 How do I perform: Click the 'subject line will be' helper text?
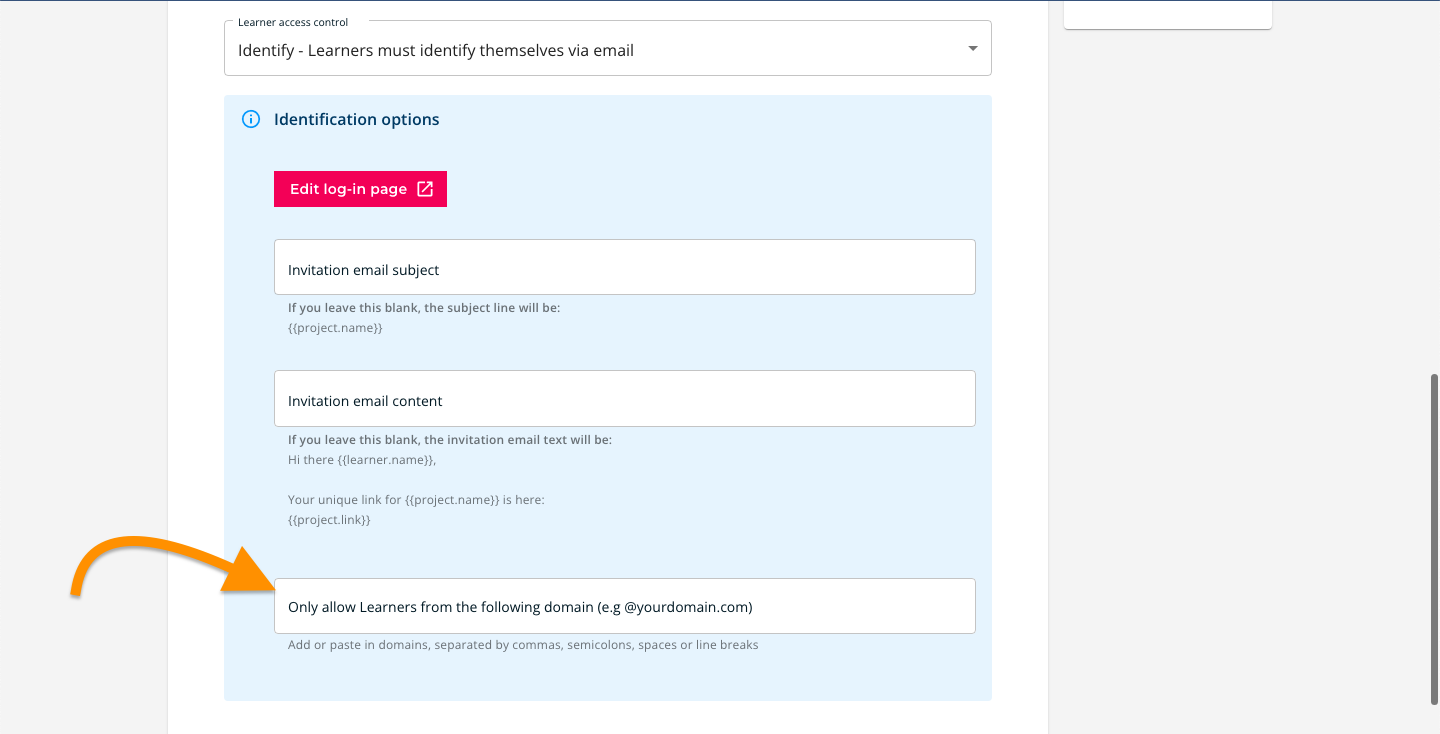click(x=424, y=308)
